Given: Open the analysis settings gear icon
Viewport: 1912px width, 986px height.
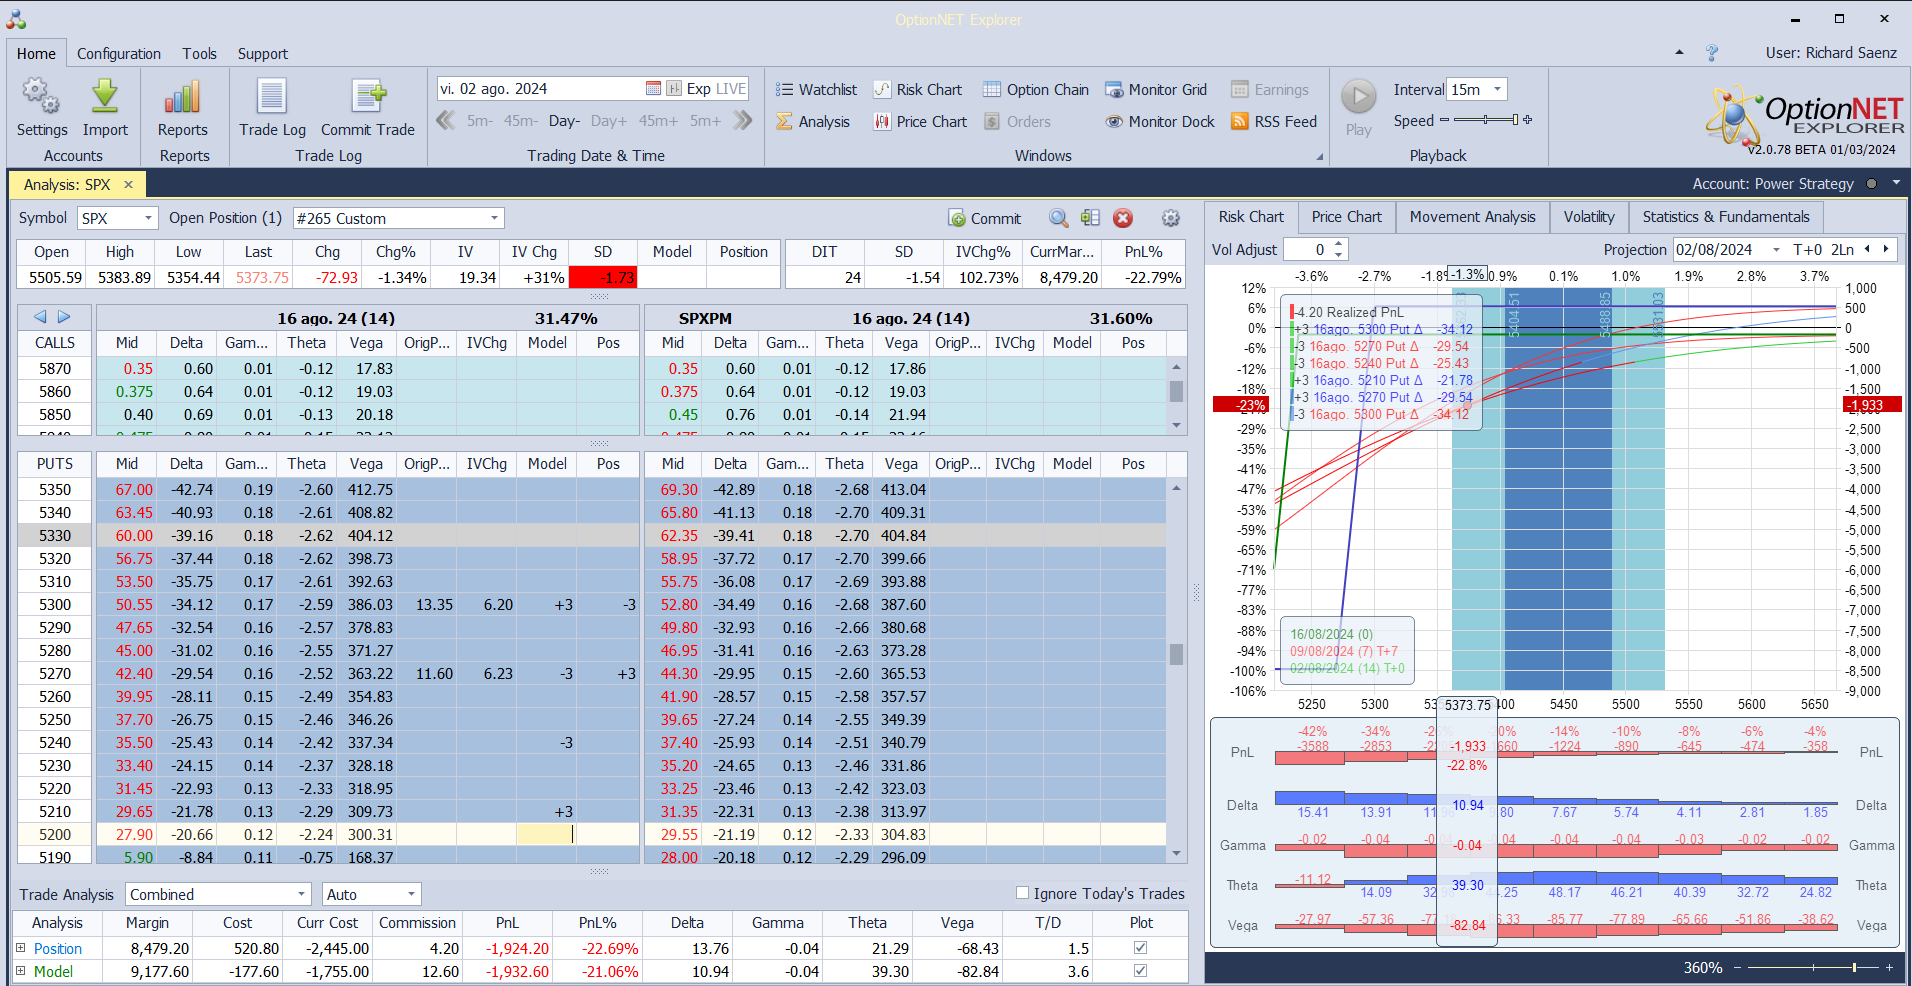Looking at the screenshot, I should tap(1170, 218).
